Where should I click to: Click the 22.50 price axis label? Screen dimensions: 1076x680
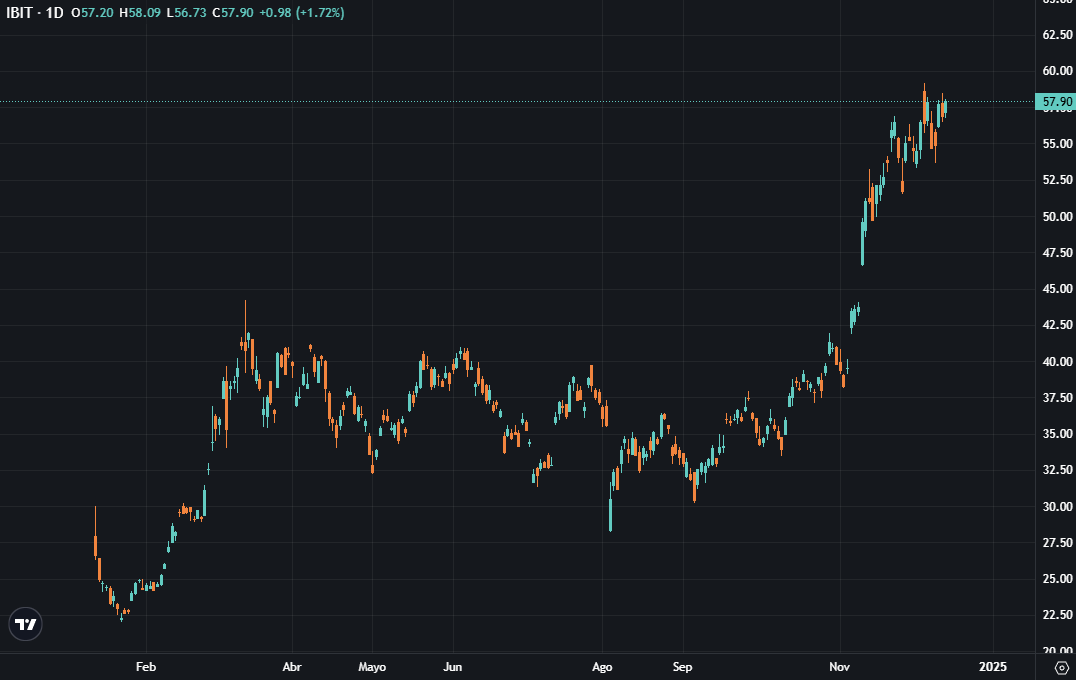click(x=1057, y=615)
